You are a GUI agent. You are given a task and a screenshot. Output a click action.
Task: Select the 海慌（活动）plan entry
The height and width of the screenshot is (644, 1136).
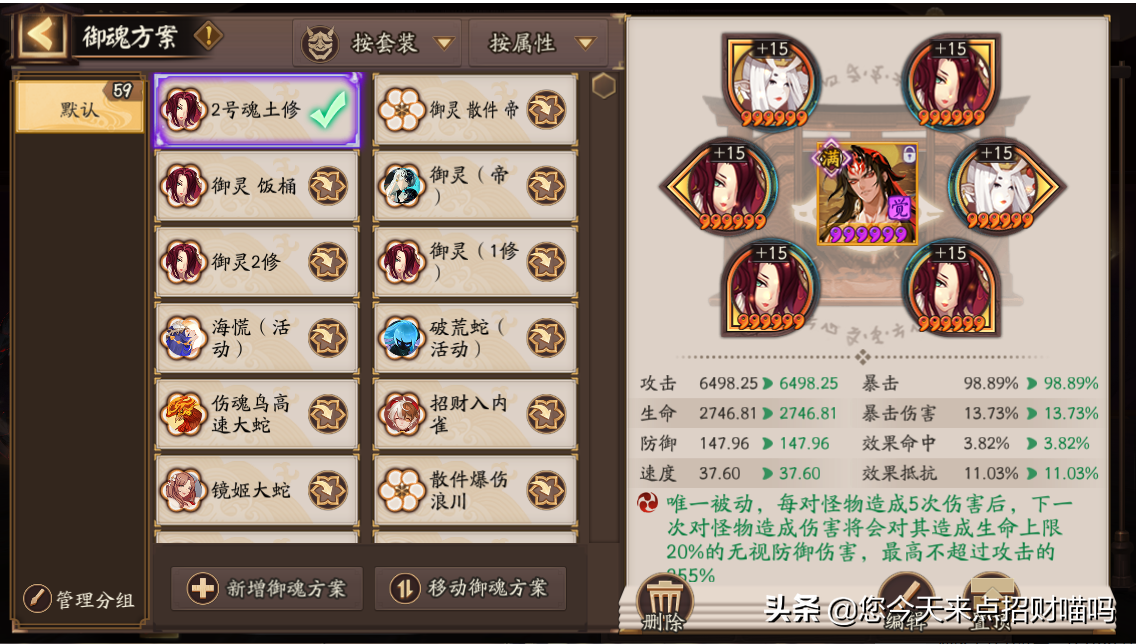point(256,338)
